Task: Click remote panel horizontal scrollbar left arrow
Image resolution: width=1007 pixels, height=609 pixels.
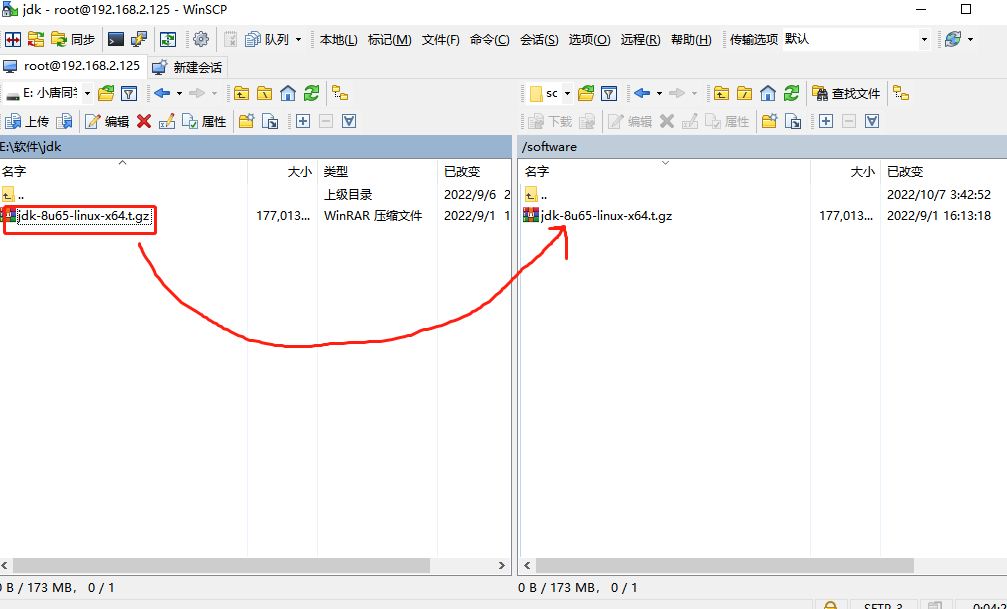Action: [527, 566]
